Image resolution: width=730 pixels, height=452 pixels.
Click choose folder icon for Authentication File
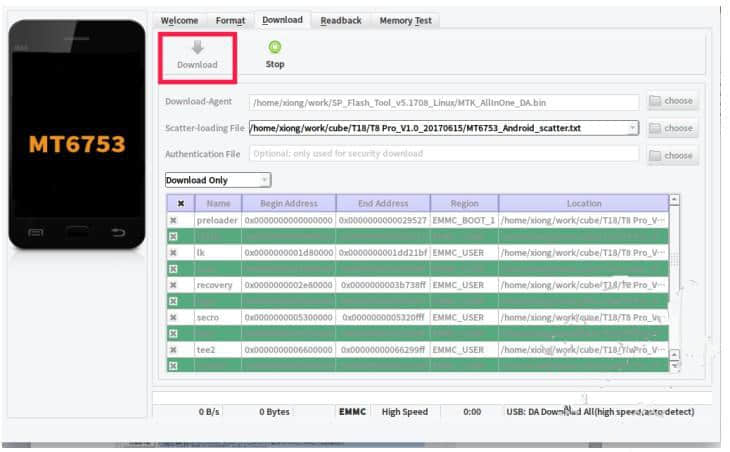(x=655, y=155)
